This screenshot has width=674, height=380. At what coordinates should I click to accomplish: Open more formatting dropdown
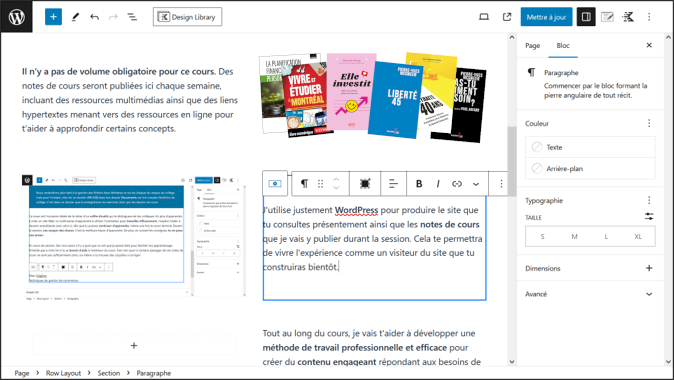pyautogui.click(x=476, y=184)
